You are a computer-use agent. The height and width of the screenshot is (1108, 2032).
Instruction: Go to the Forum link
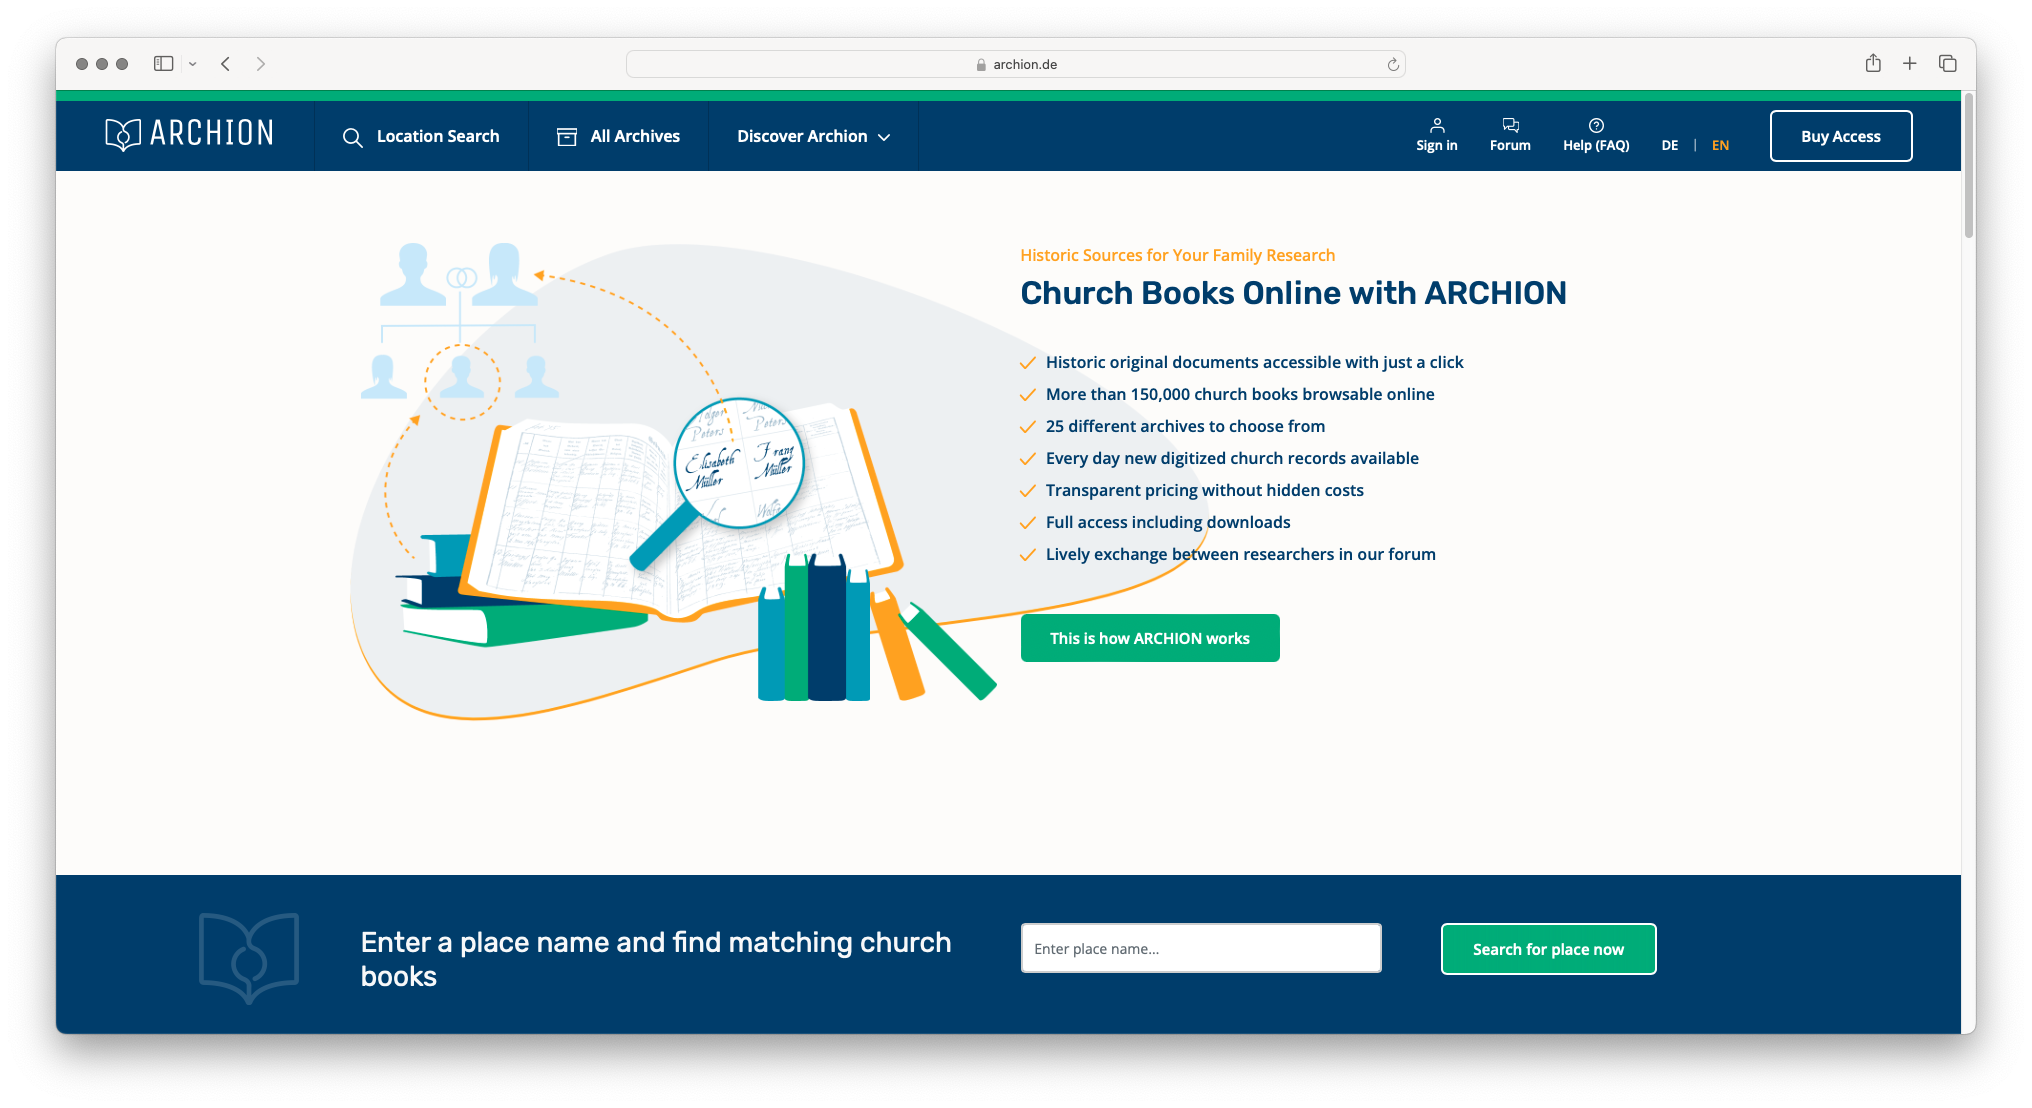1510,135
